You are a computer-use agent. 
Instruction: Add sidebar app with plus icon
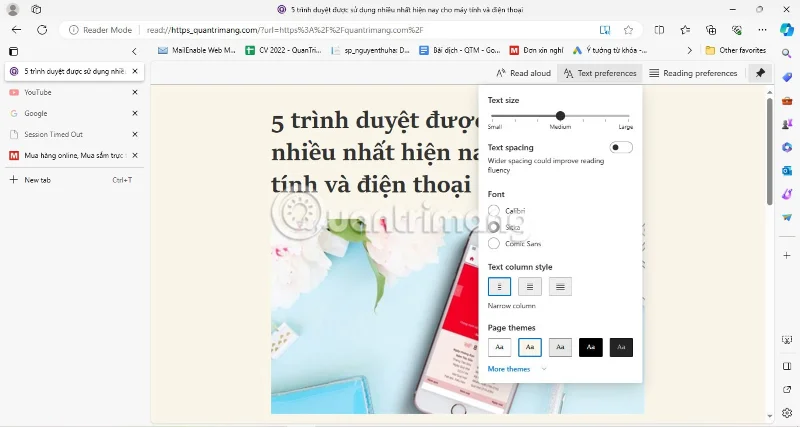pos(787,255)
